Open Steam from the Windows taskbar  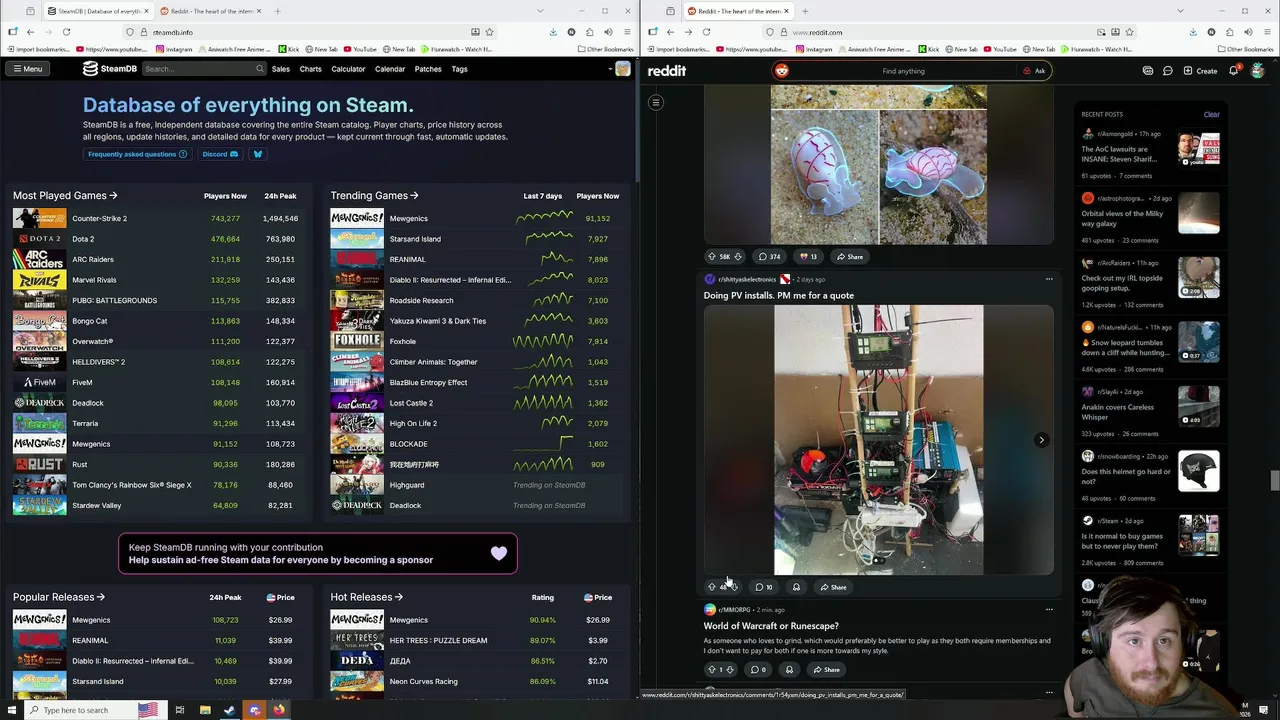coord(230,710)
